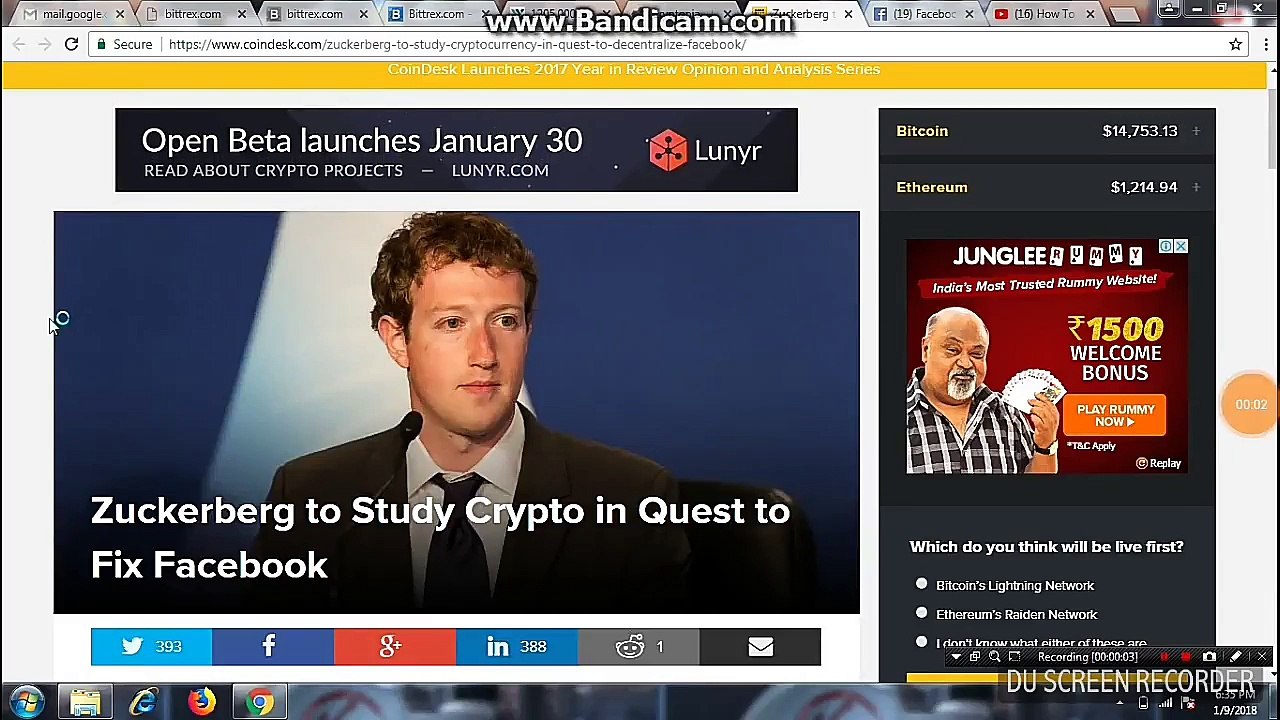Share the article on Facebook

(272, 647)
